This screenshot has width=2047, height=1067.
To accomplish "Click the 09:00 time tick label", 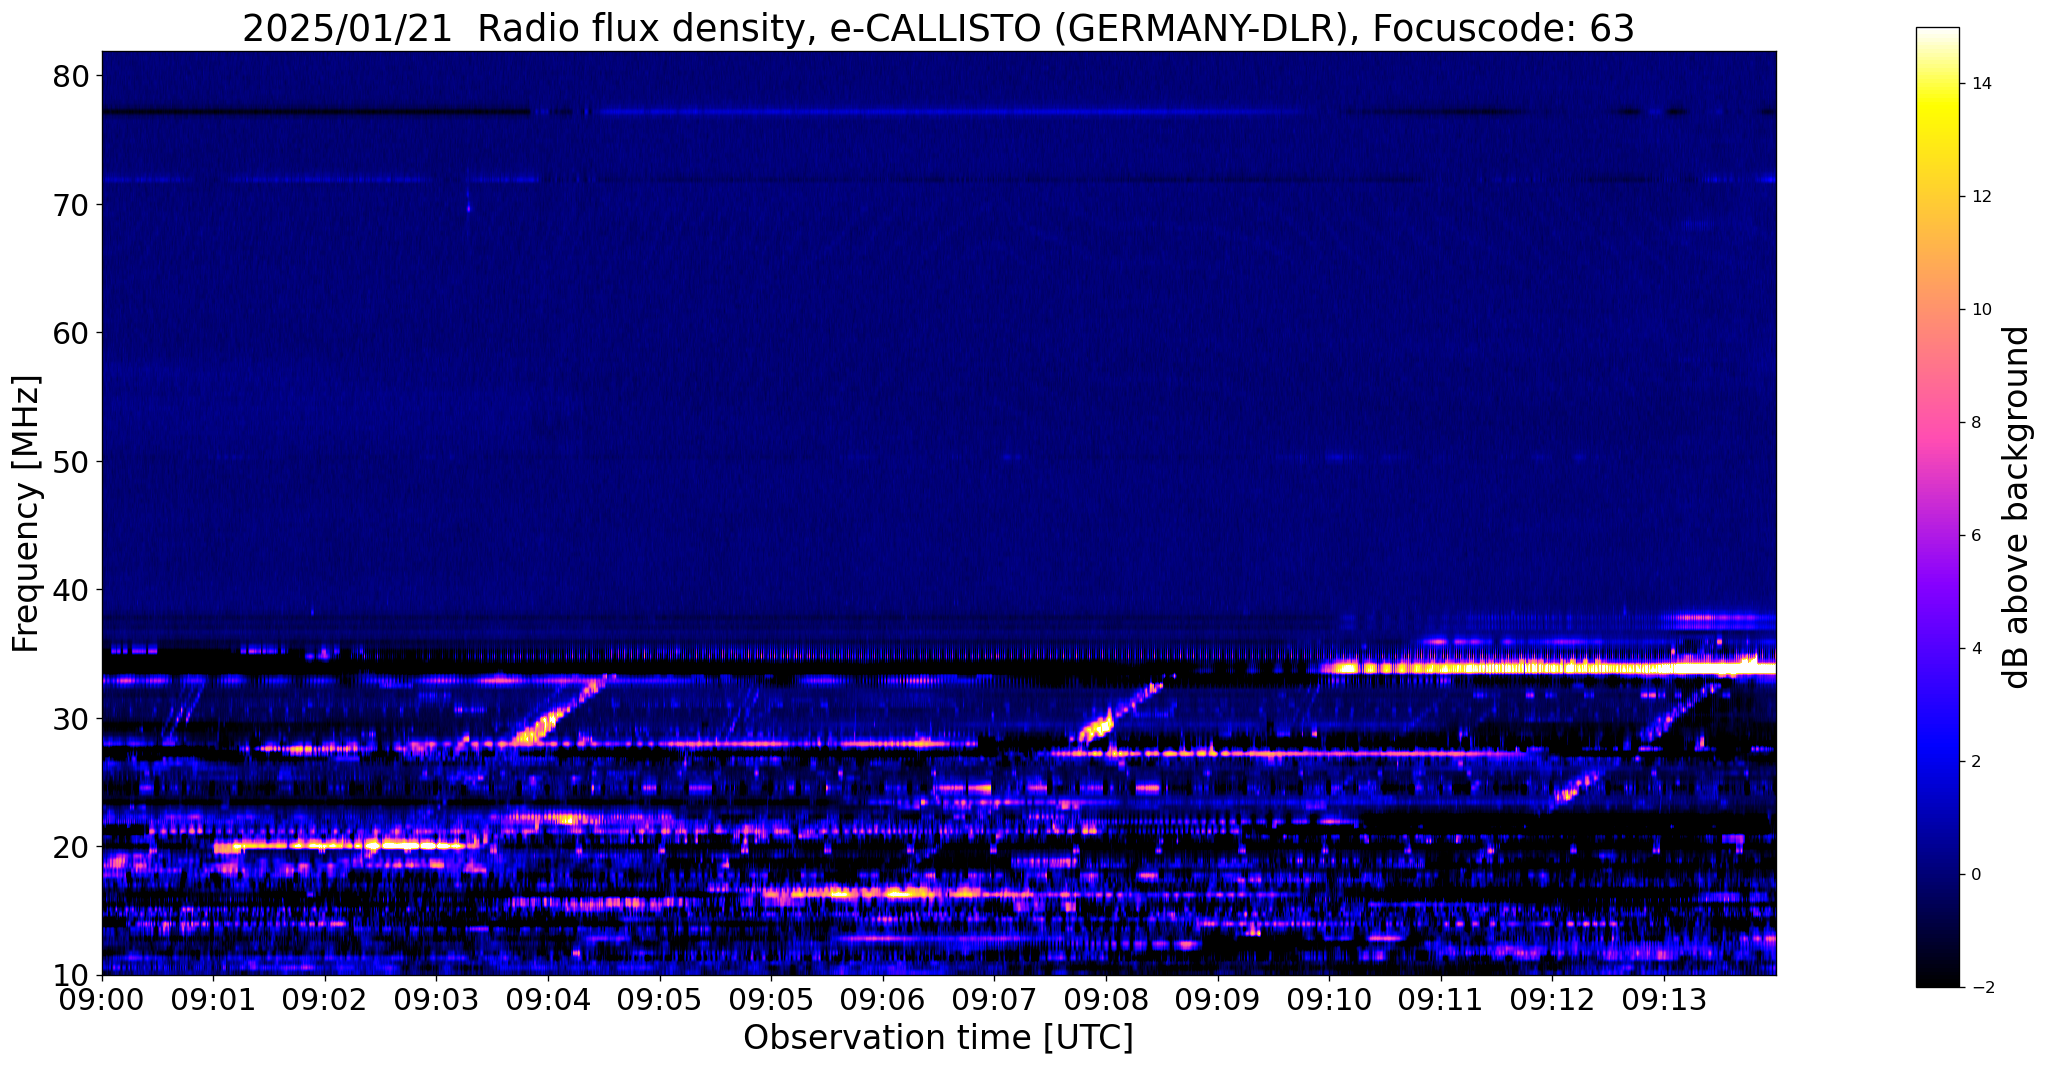I will pyautogui.click(x=102, y=1000).
